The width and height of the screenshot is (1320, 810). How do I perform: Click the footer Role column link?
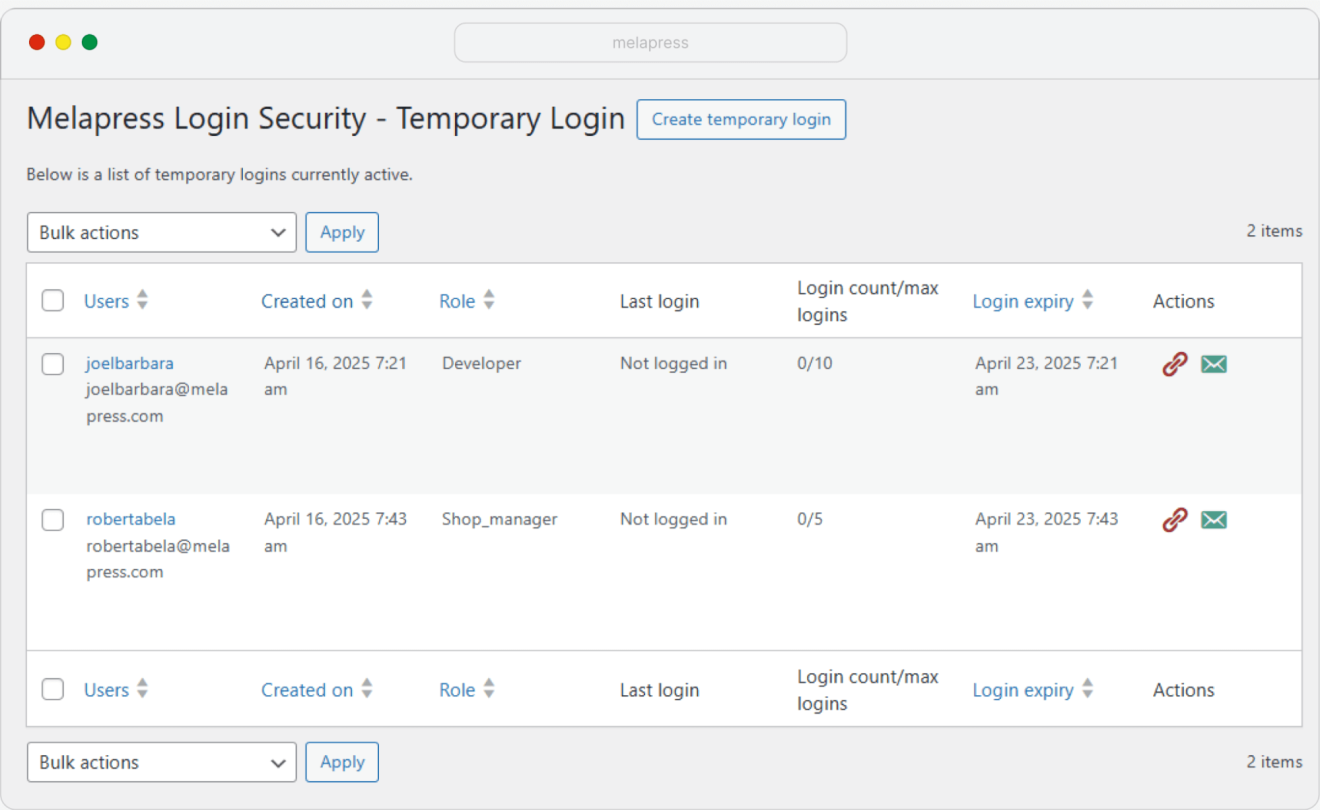click(457, 690)
